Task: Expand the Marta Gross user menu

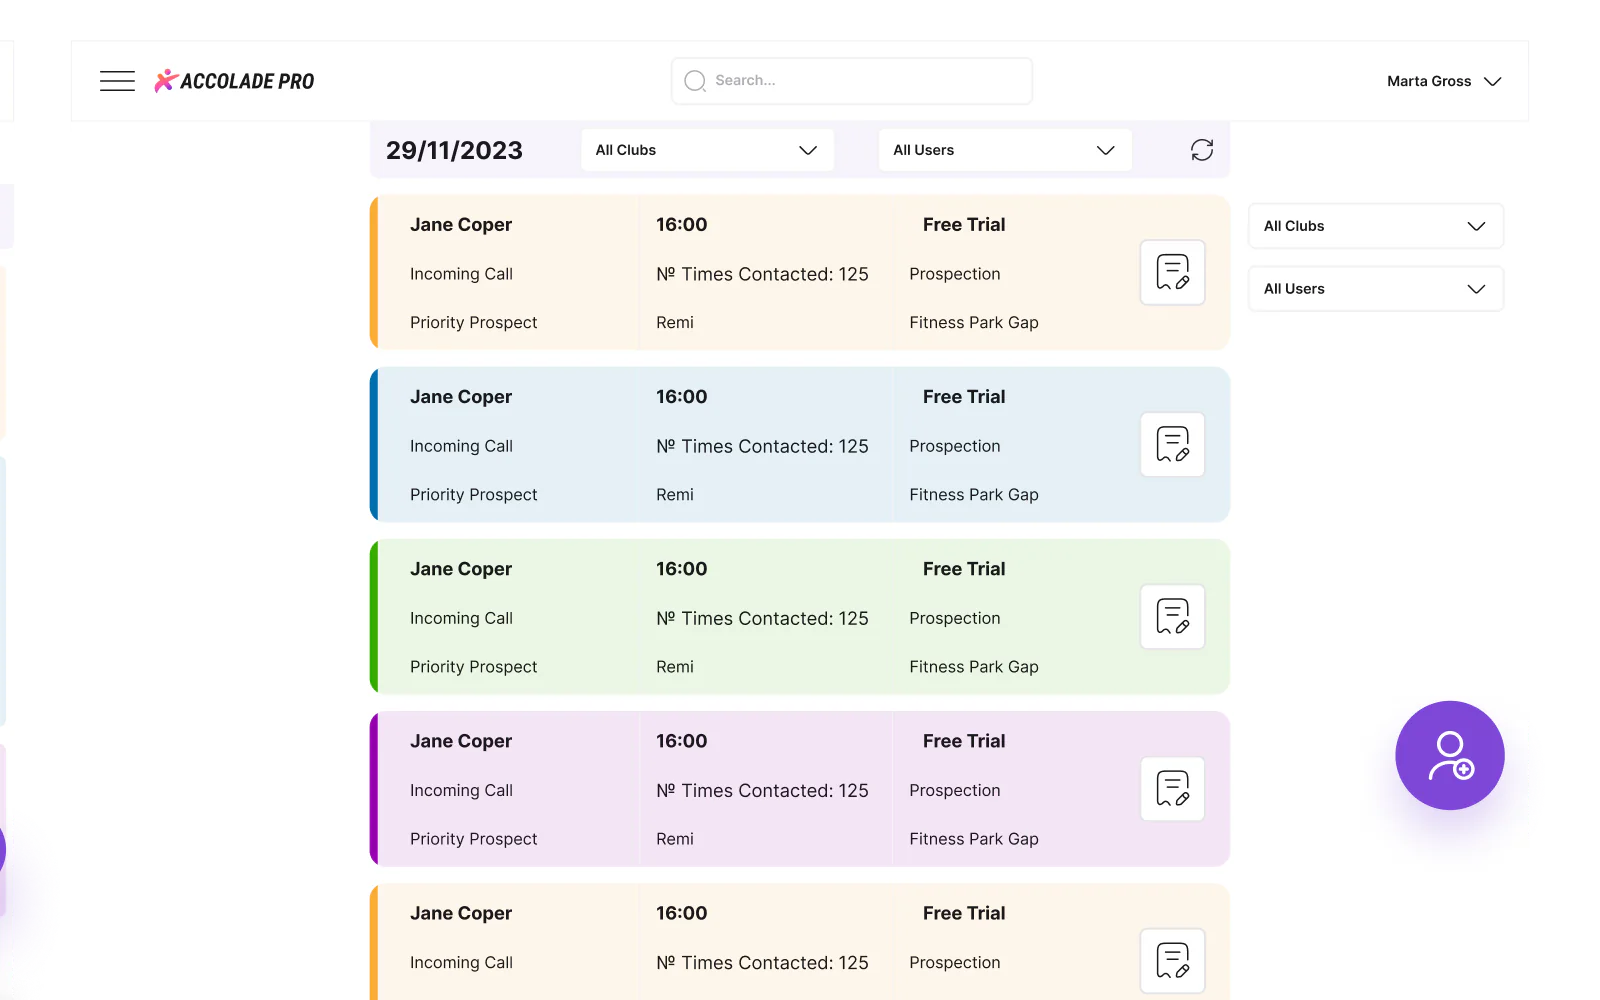Action: (1444, 81)
